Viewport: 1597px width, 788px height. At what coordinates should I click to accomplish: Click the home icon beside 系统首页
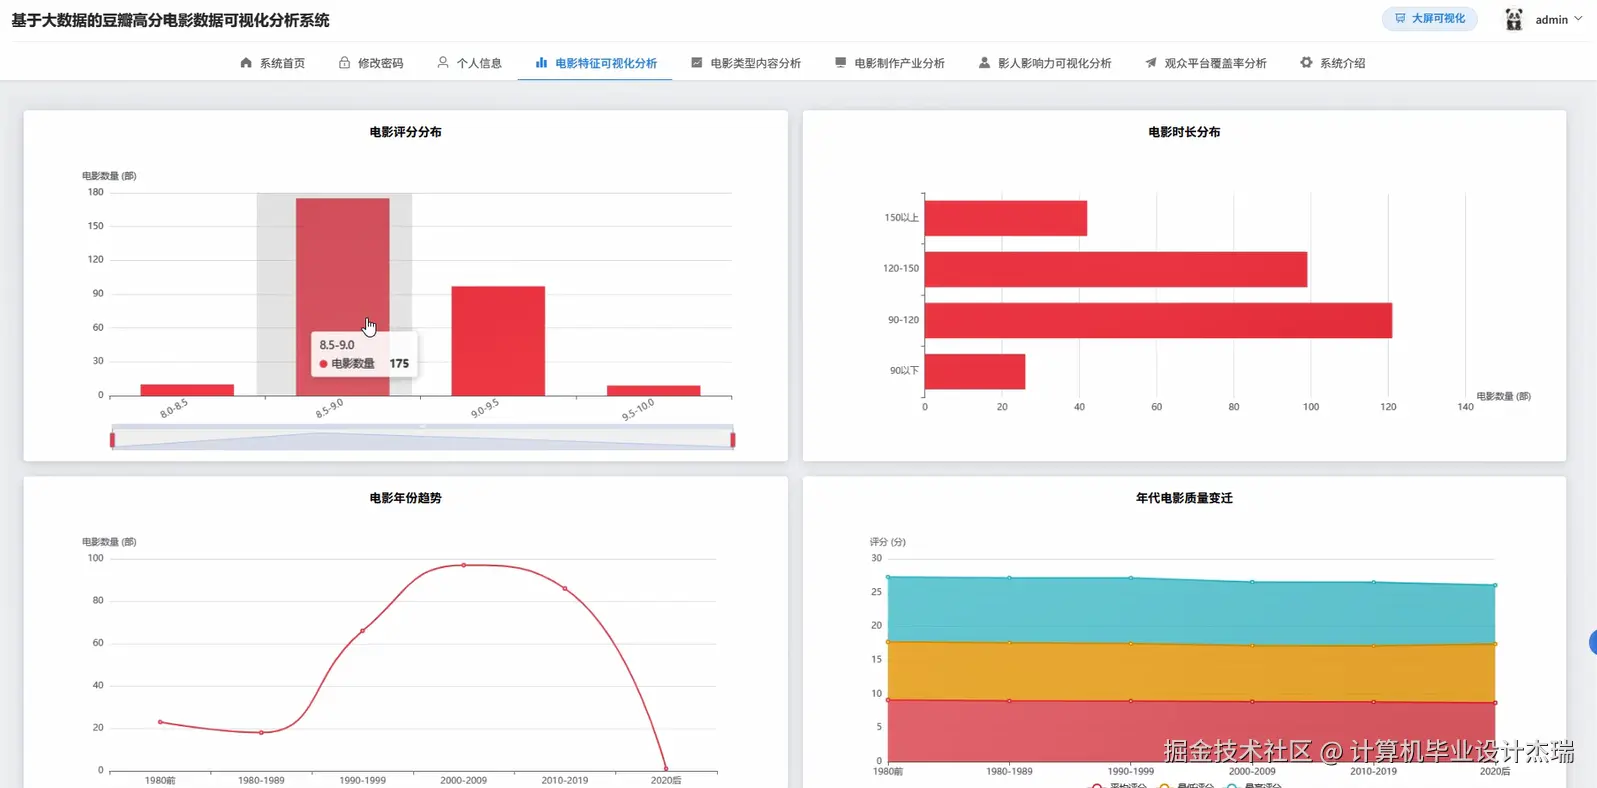click(246, 63)
